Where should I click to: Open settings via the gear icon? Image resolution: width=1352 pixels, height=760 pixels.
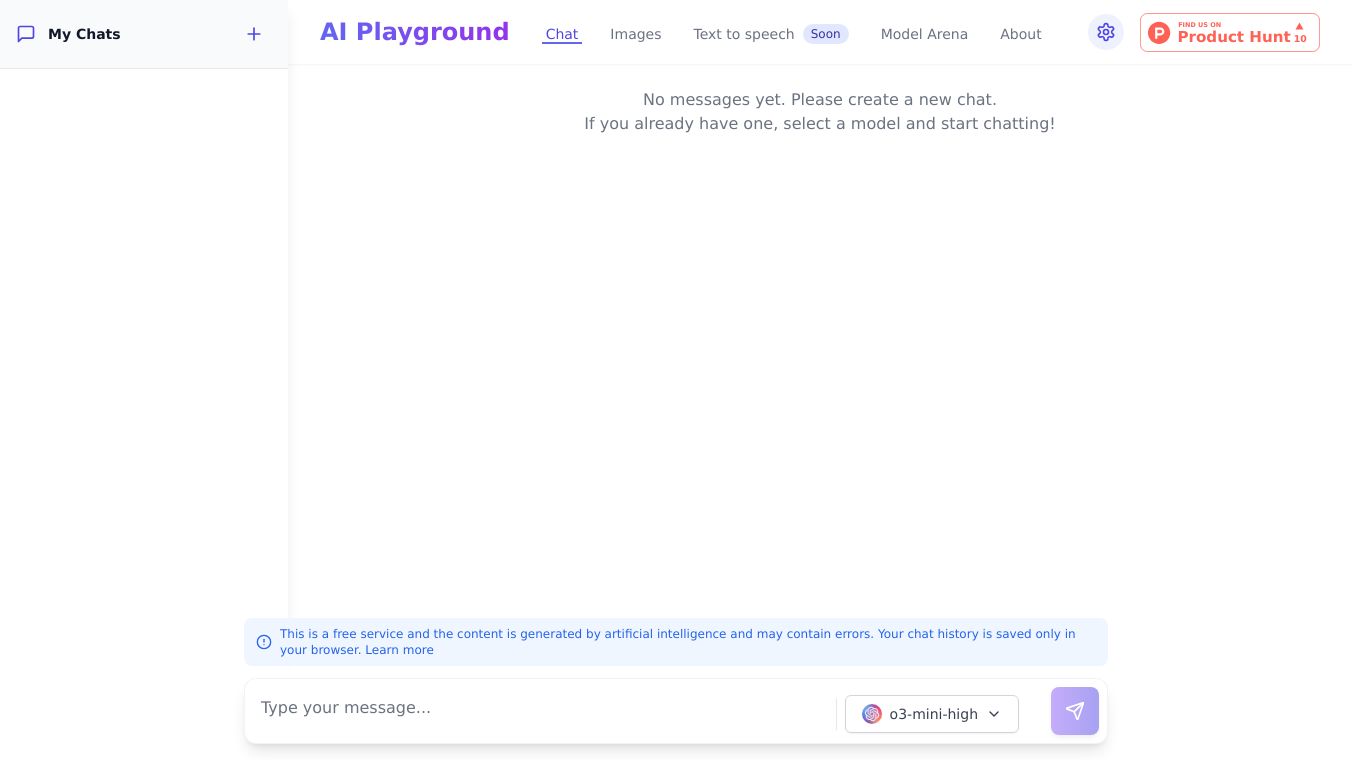pos(1105,32)
